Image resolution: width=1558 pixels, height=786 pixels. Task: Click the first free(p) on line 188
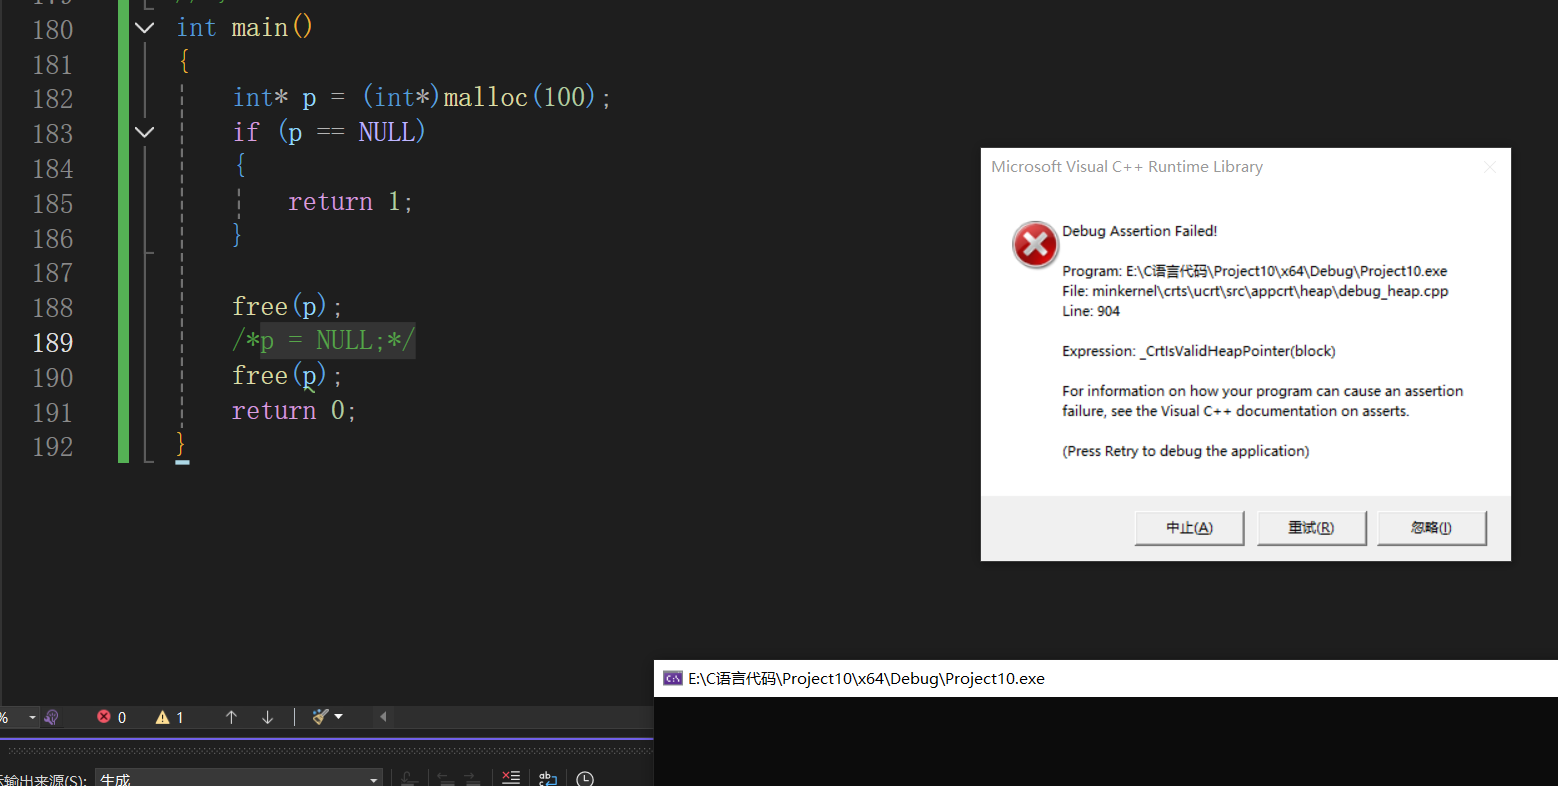point(286,306)
